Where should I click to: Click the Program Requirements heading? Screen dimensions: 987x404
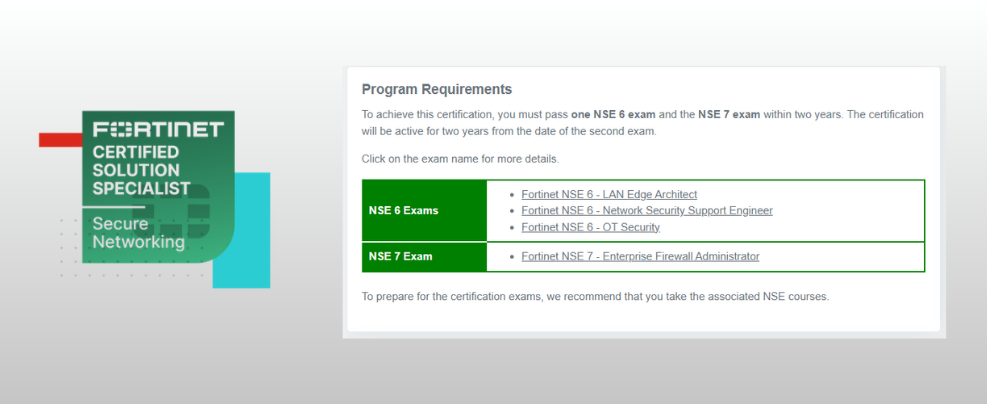tap(436, 89)
